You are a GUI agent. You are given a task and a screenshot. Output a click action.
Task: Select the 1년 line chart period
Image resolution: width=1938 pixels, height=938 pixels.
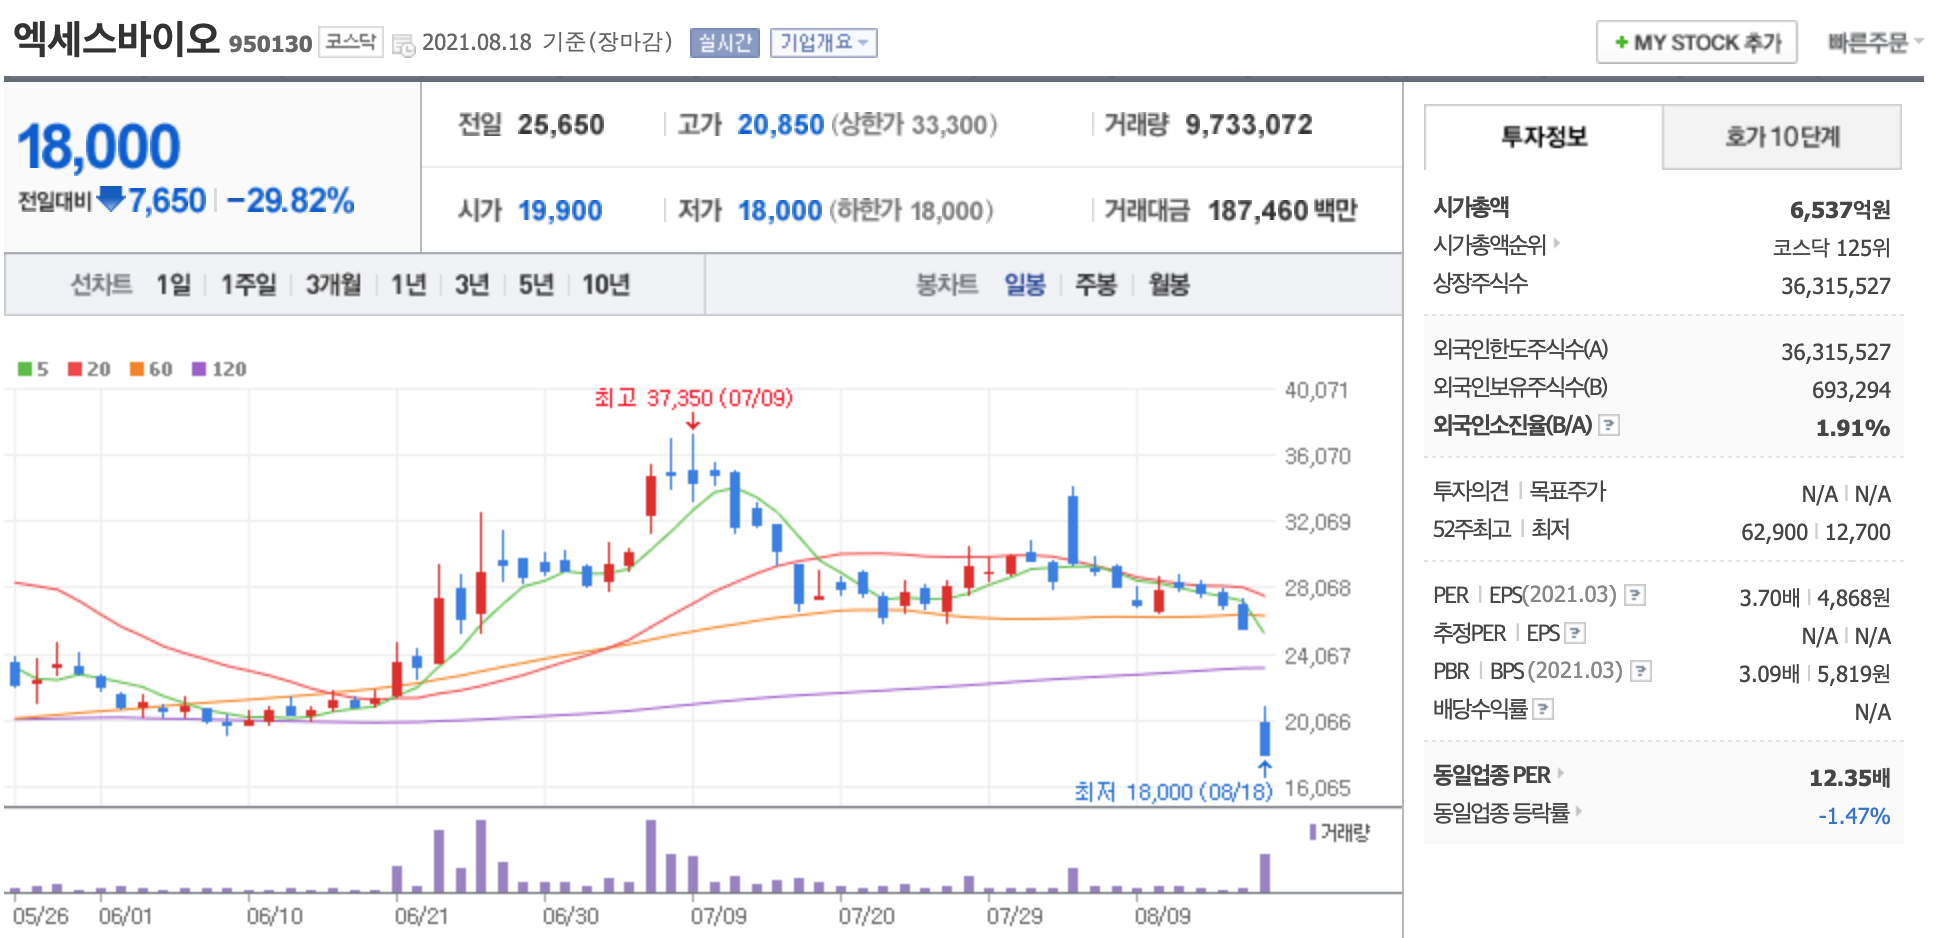pos(408,285)
